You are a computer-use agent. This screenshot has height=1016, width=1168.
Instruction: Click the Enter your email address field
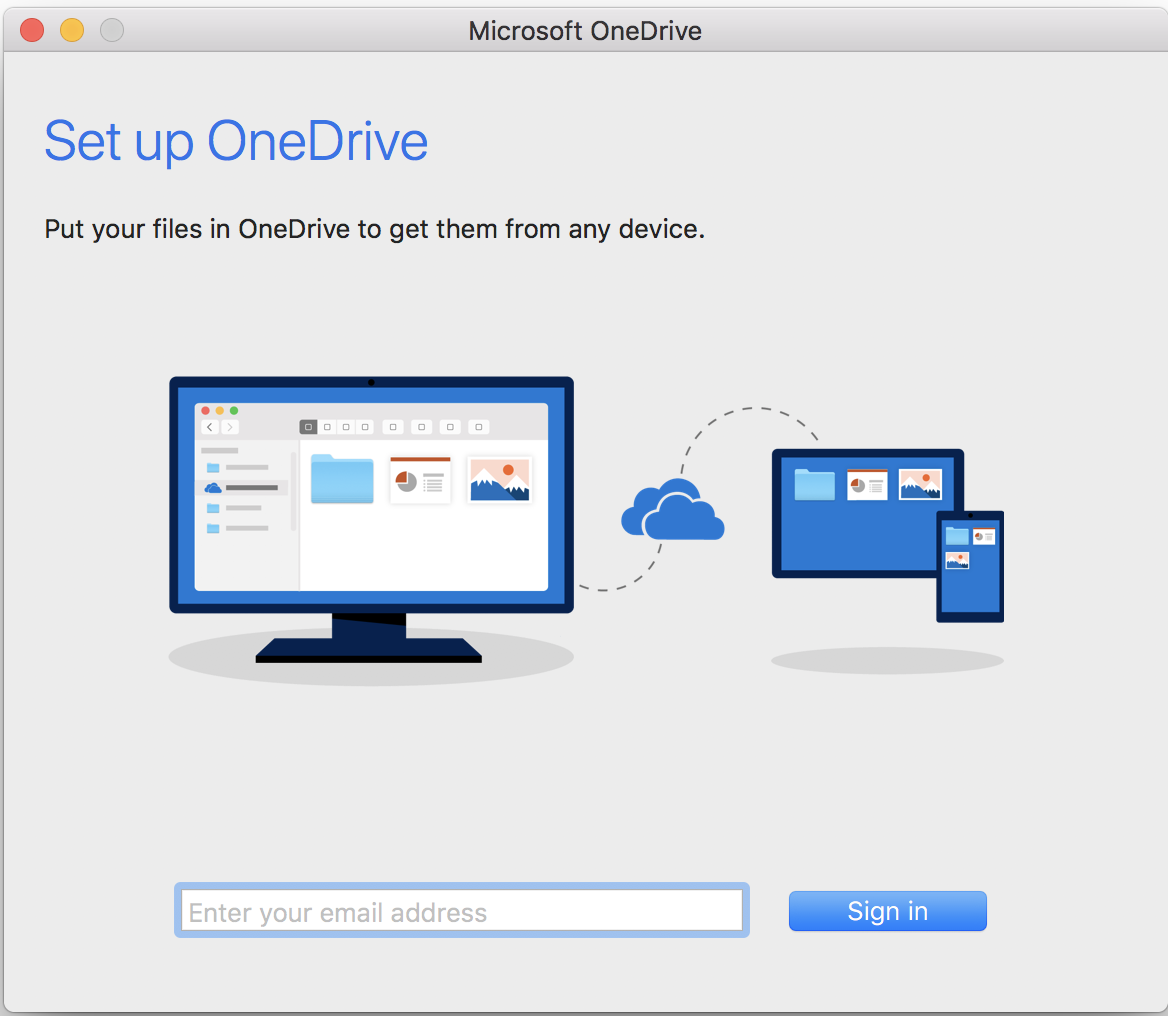click(461, 910)
